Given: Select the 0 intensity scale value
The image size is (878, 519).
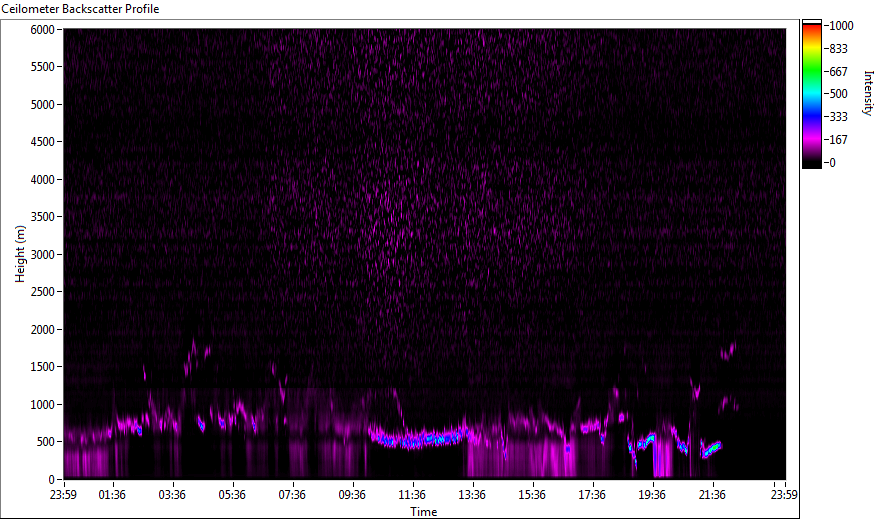Looking at the screenshot, I should tap(833, 163).
